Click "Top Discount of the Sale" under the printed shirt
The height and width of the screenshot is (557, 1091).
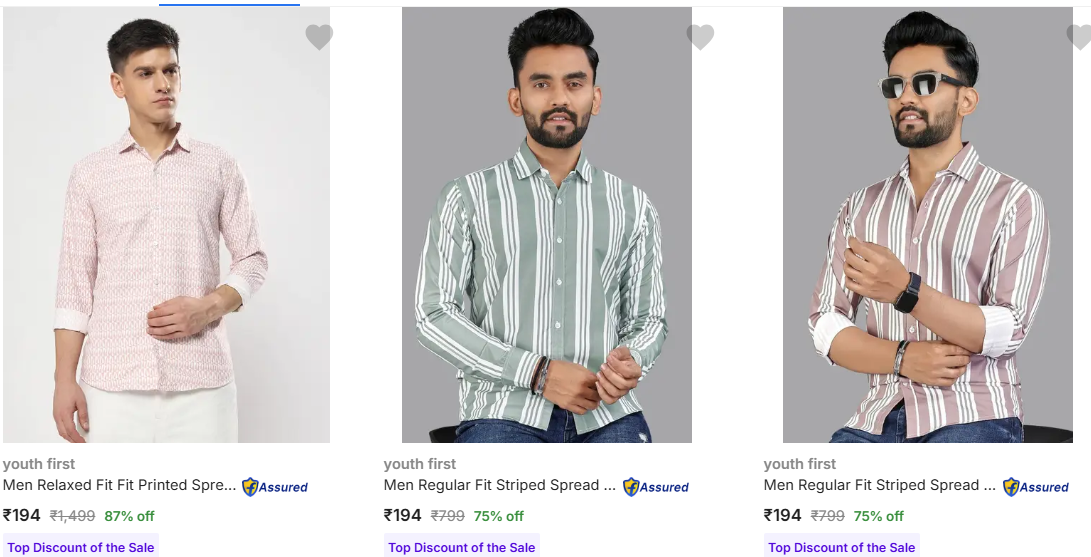pos(81,547)
